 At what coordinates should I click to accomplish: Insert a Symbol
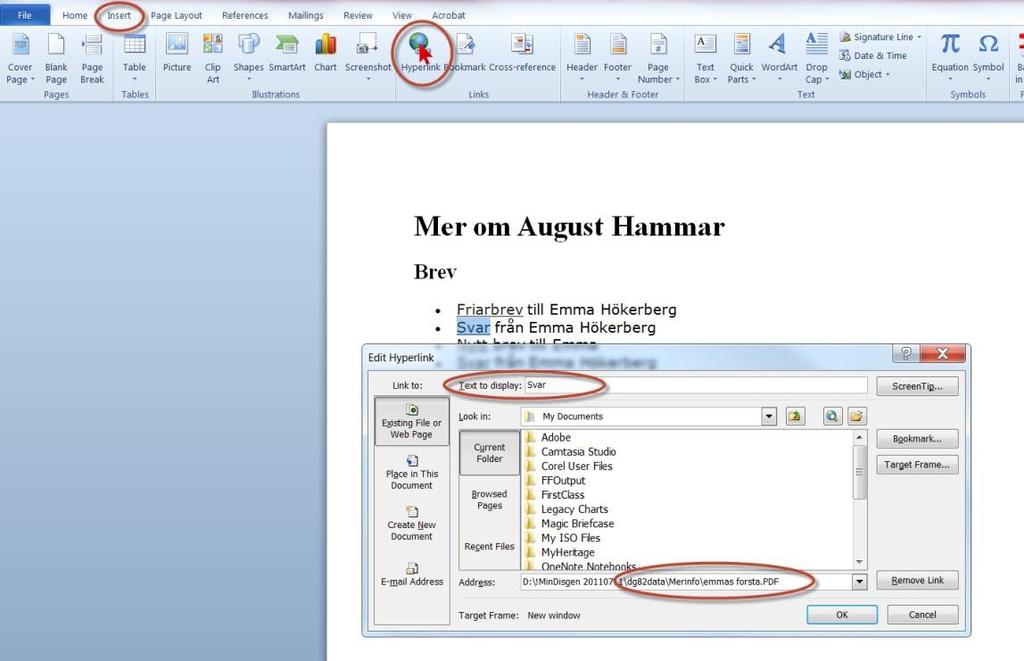pos(988,56)
